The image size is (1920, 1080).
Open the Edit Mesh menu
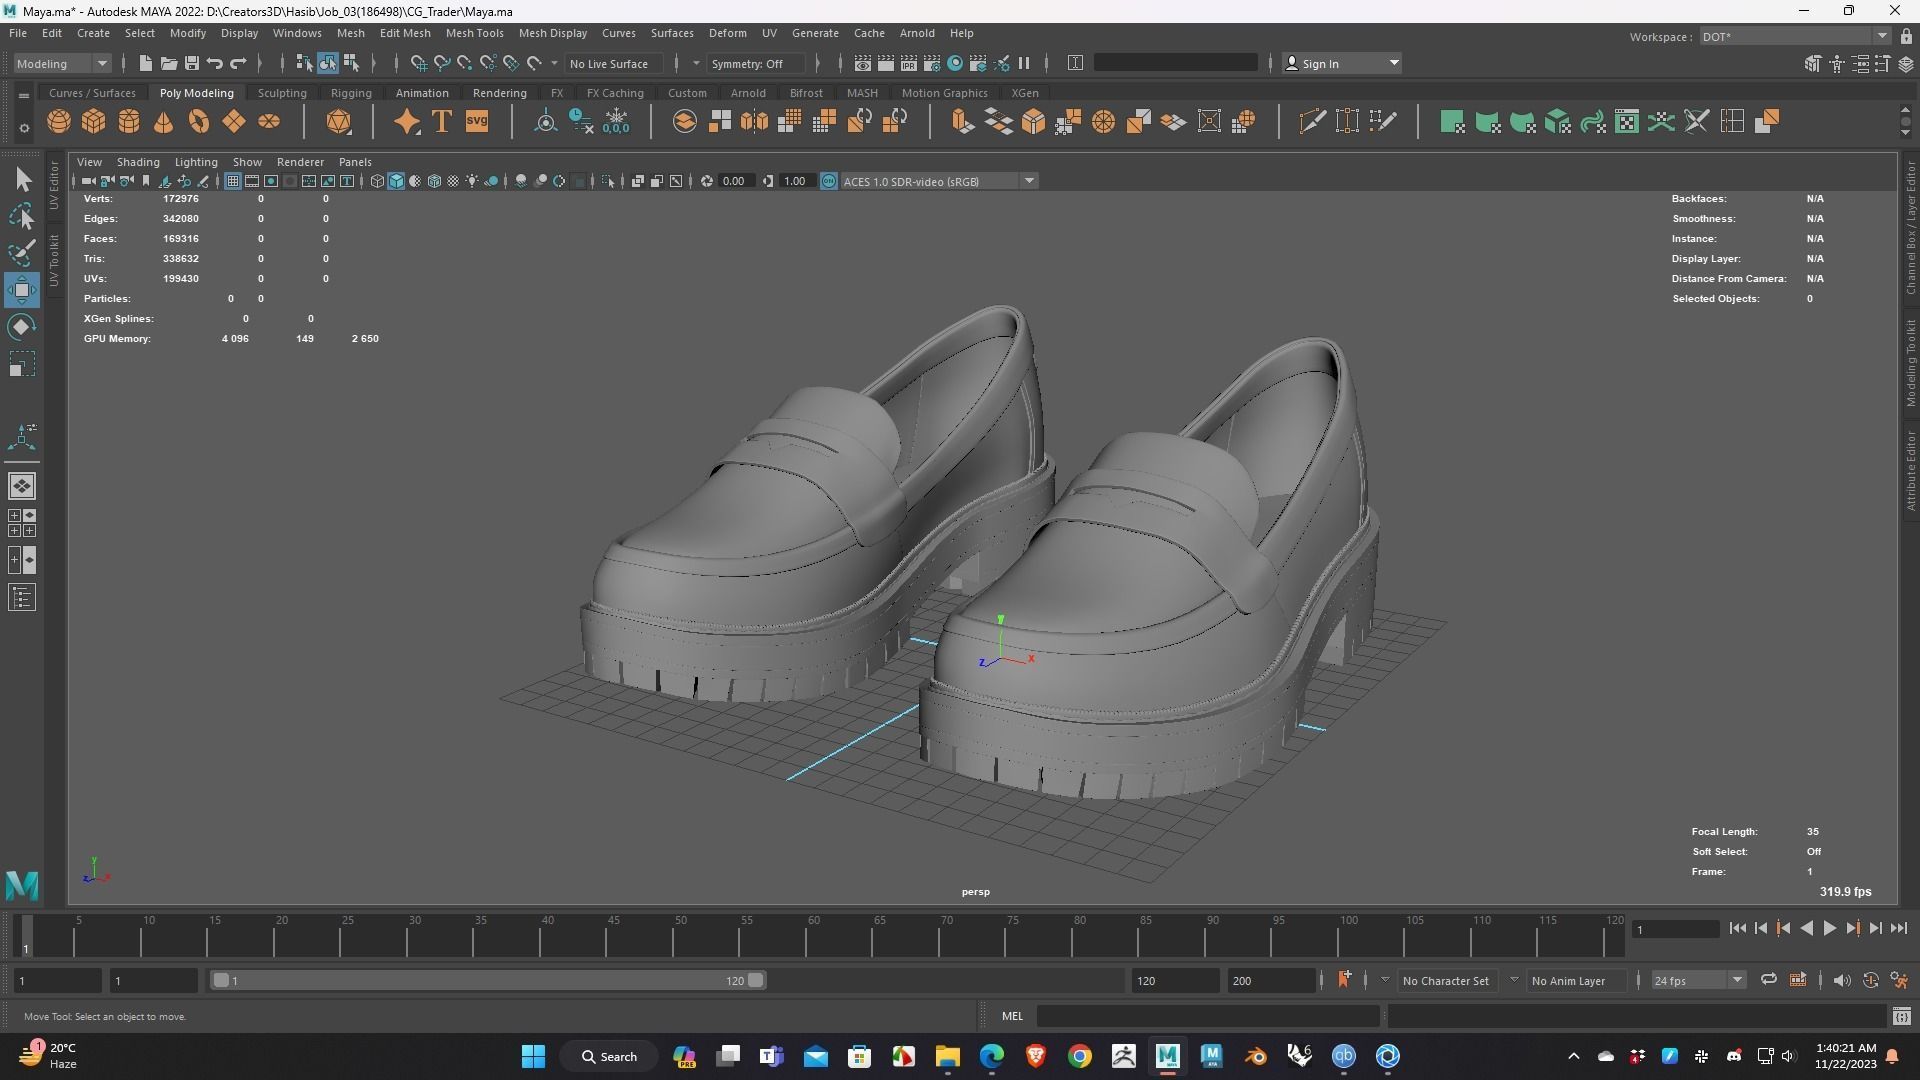405,33
